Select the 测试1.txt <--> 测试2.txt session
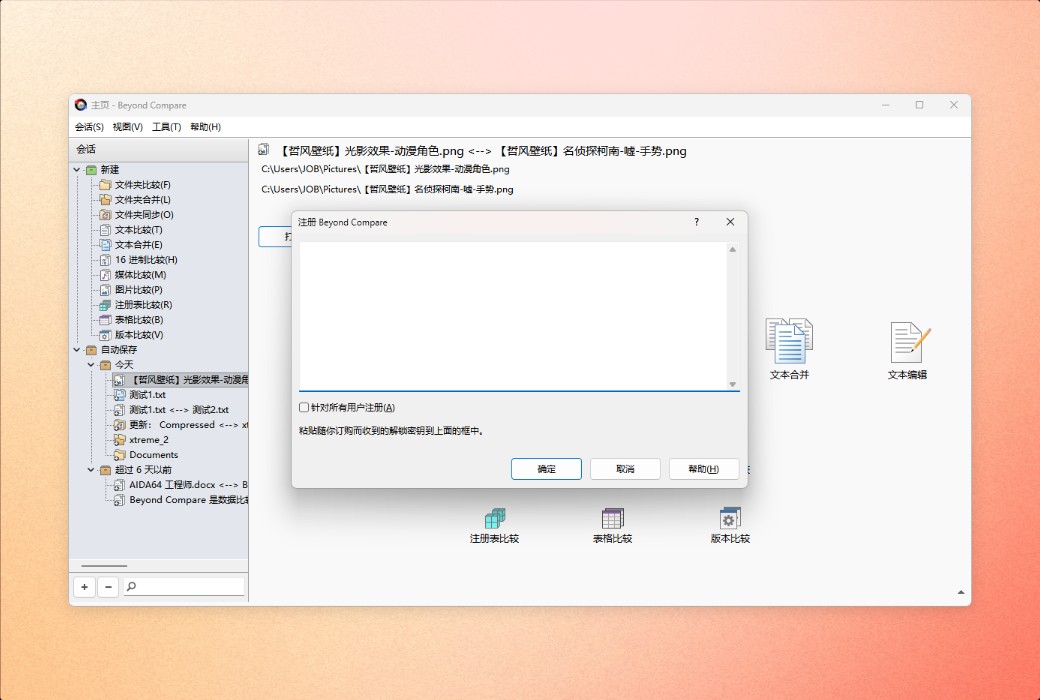 [x=179, y=410]
